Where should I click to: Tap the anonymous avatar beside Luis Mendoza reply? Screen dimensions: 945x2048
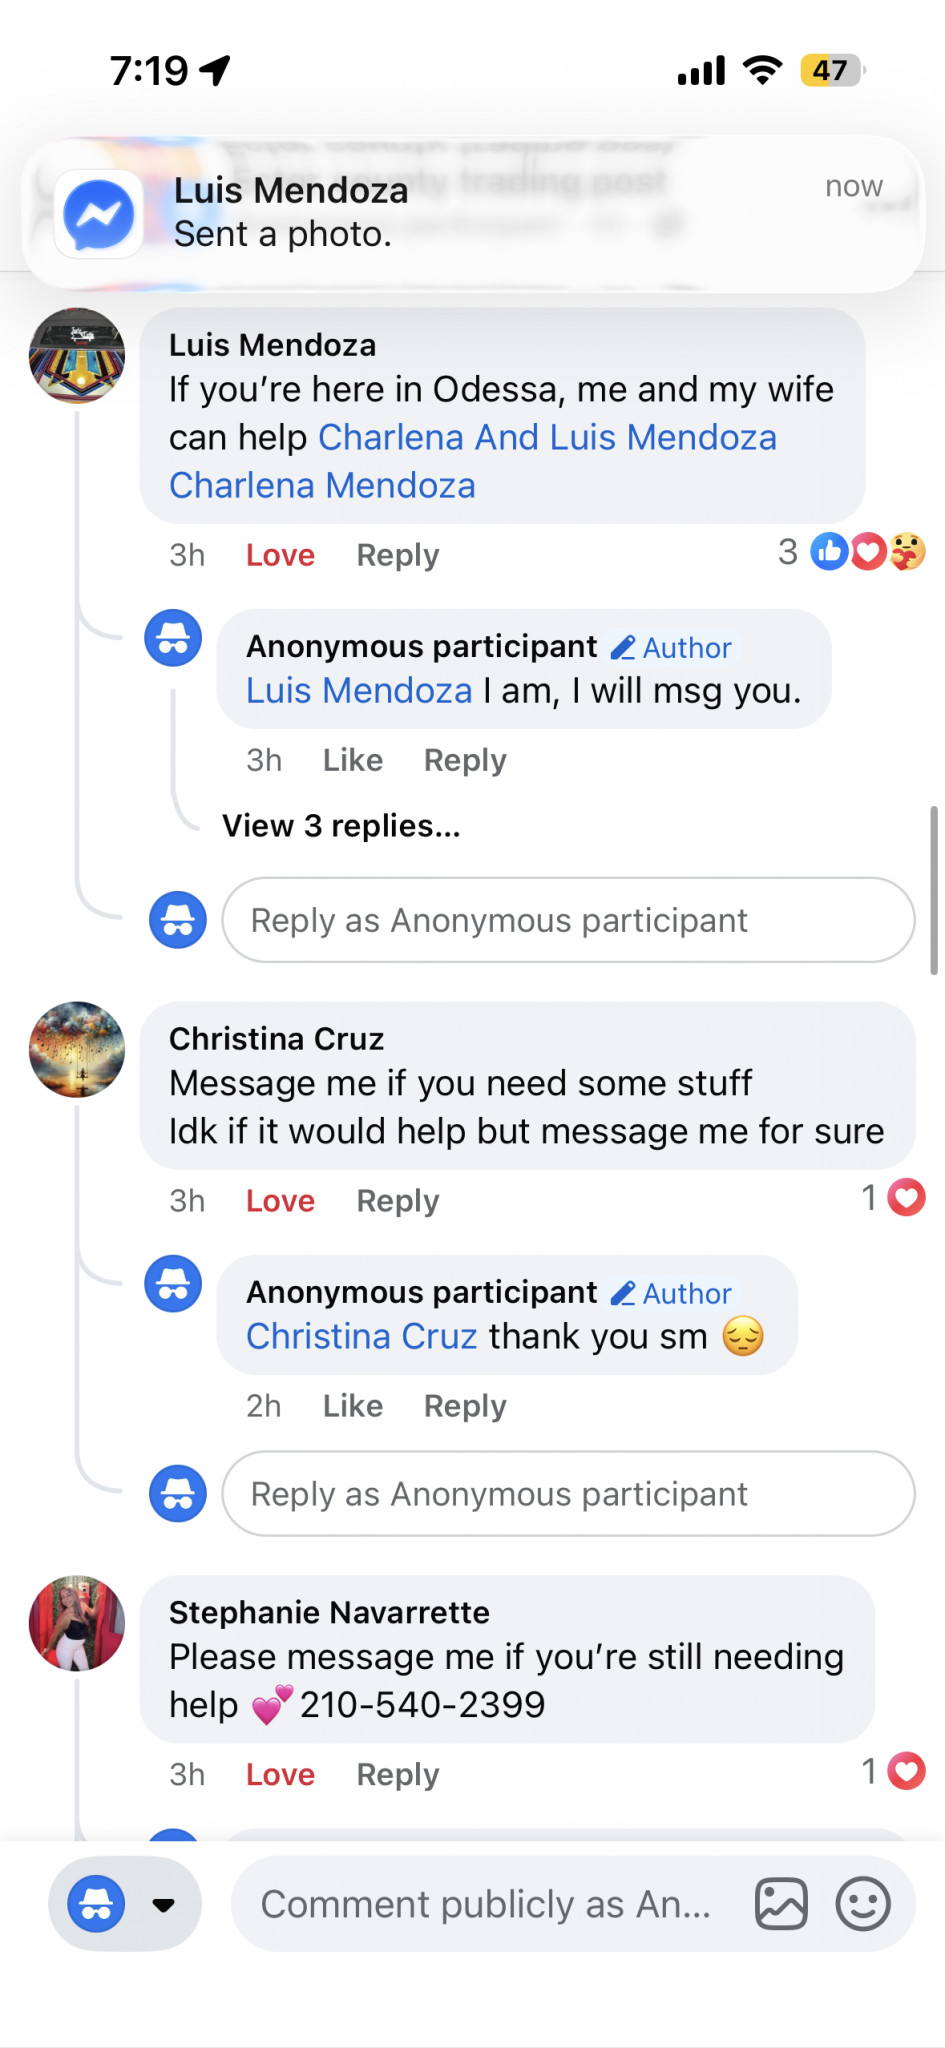173,638
